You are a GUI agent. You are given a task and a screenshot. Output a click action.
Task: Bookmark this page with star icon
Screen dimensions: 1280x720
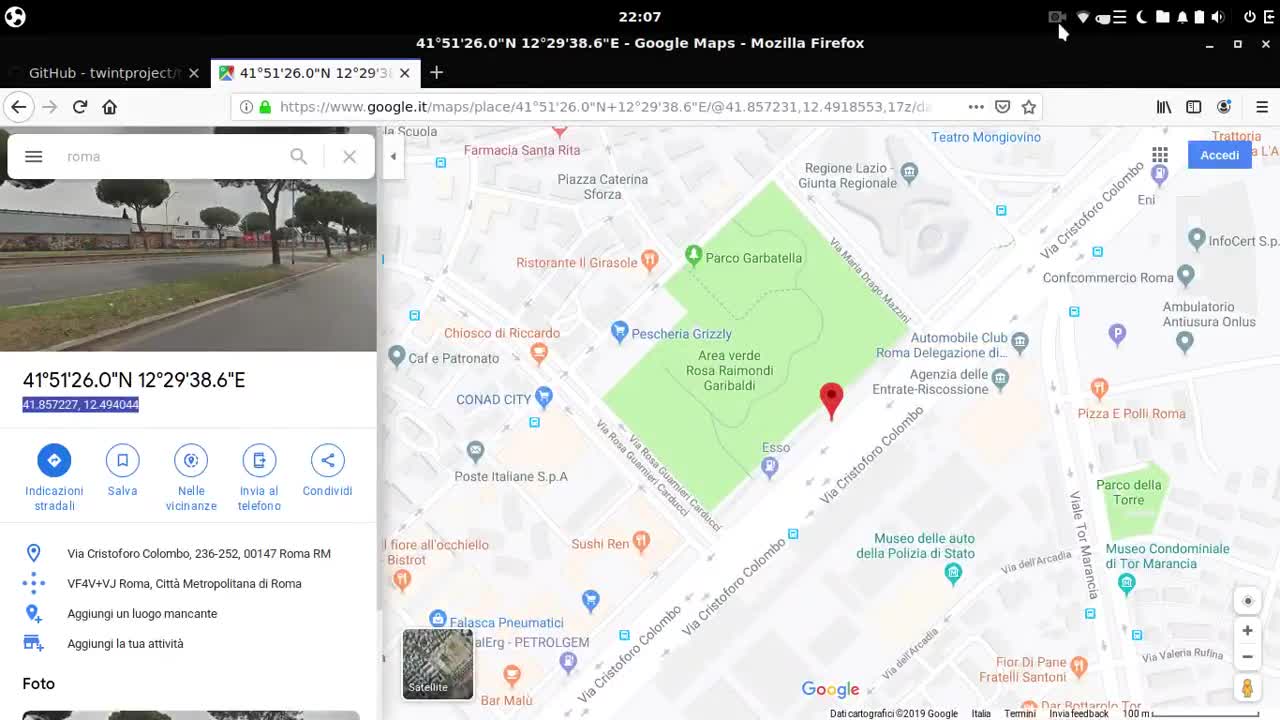tap(1028, 107)
